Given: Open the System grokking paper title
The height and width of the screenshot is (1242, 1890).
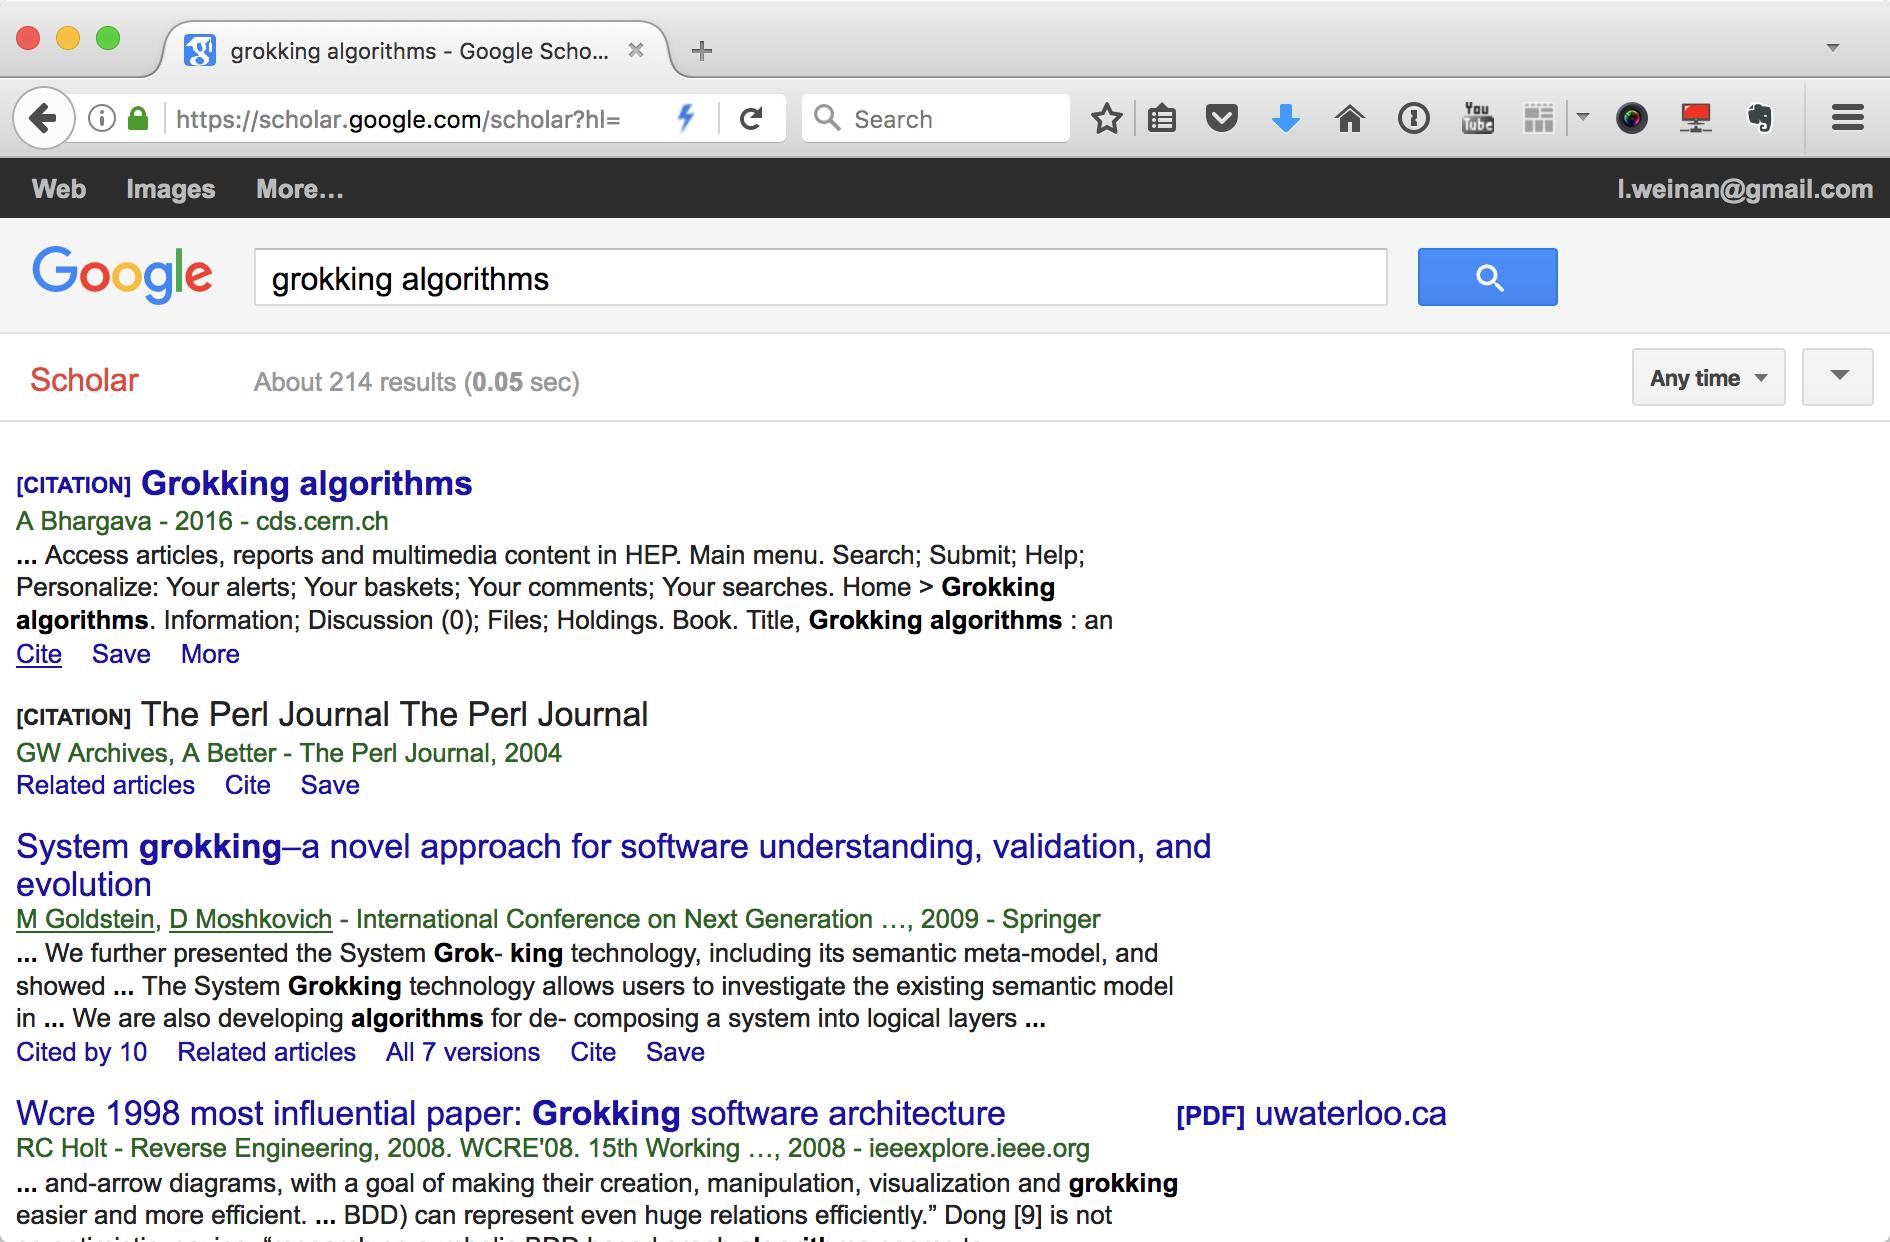Looking at the screenshot, I should pos(613,865).
